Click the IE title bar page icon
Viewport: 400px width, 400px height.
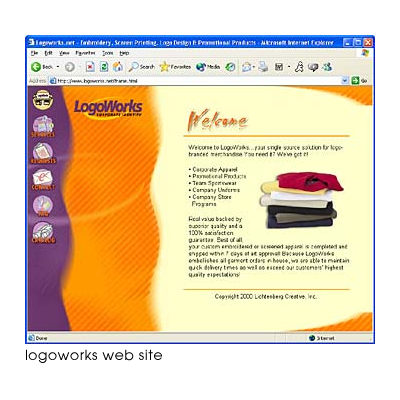point(31,42)
